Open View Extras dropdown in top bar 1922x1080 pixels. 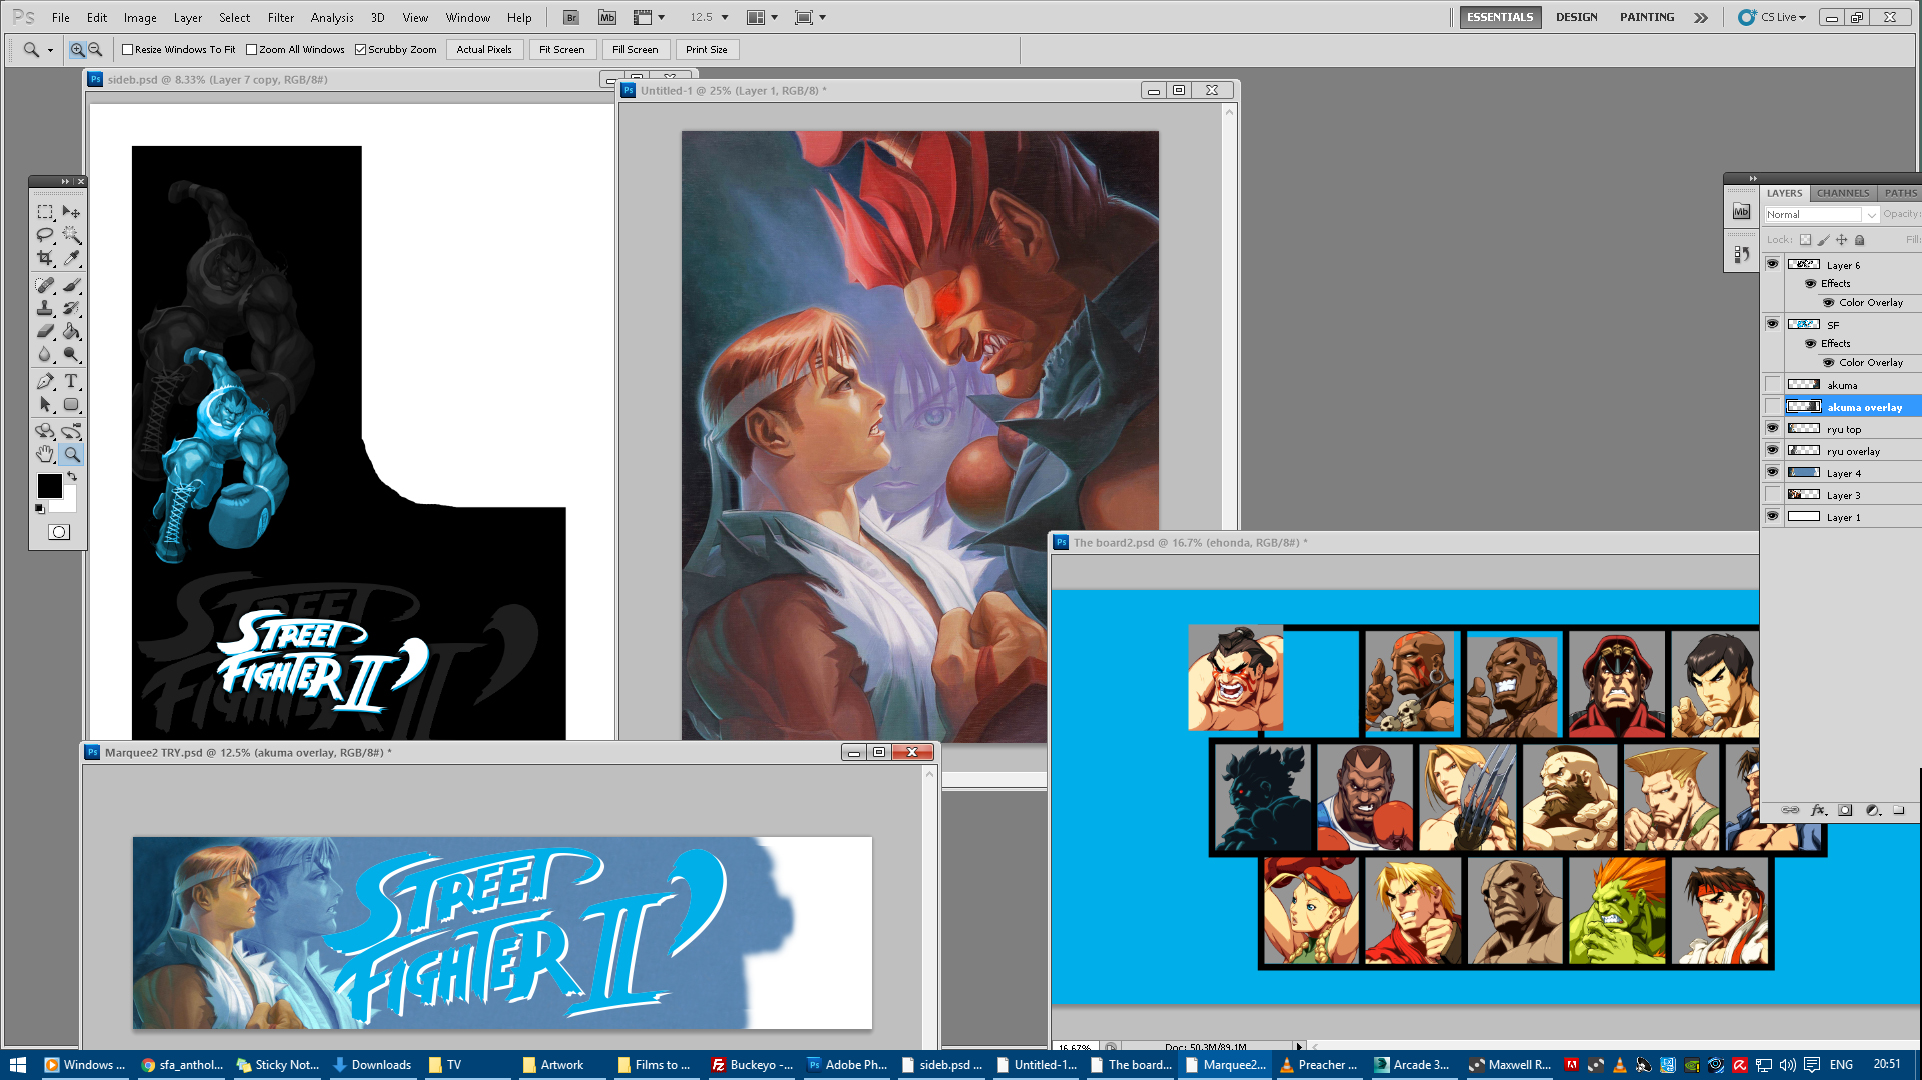tap(649, 17)
